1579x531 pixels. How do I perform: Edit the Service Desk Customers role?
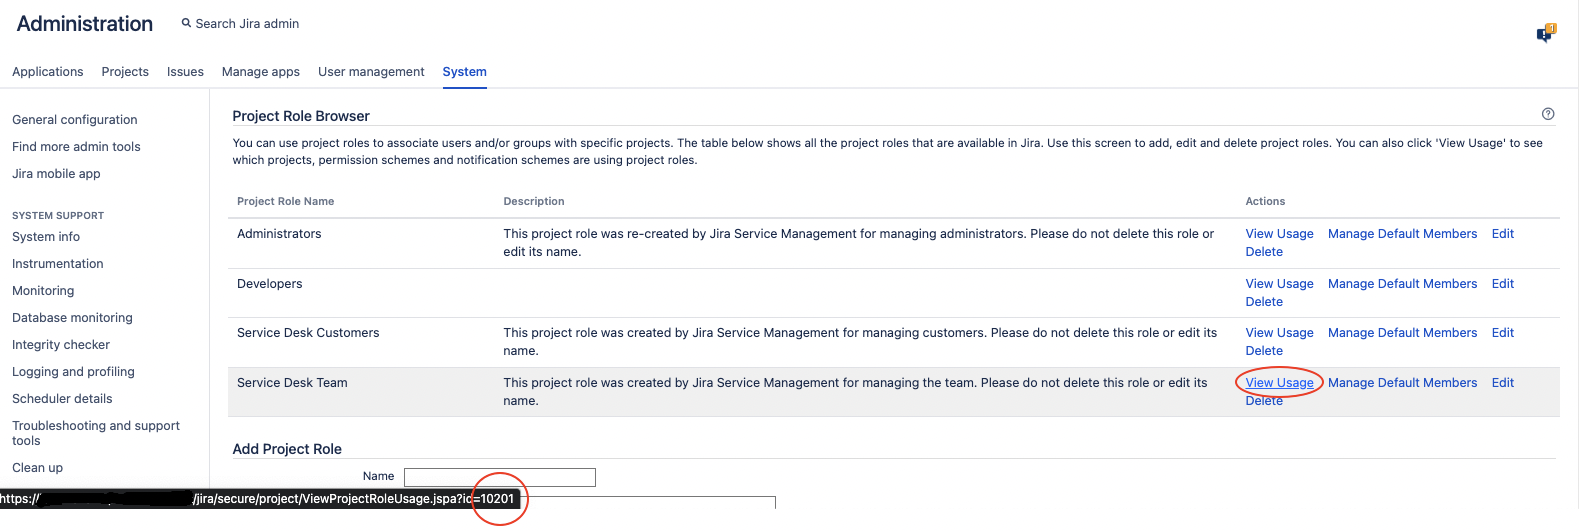(1502, 333)
